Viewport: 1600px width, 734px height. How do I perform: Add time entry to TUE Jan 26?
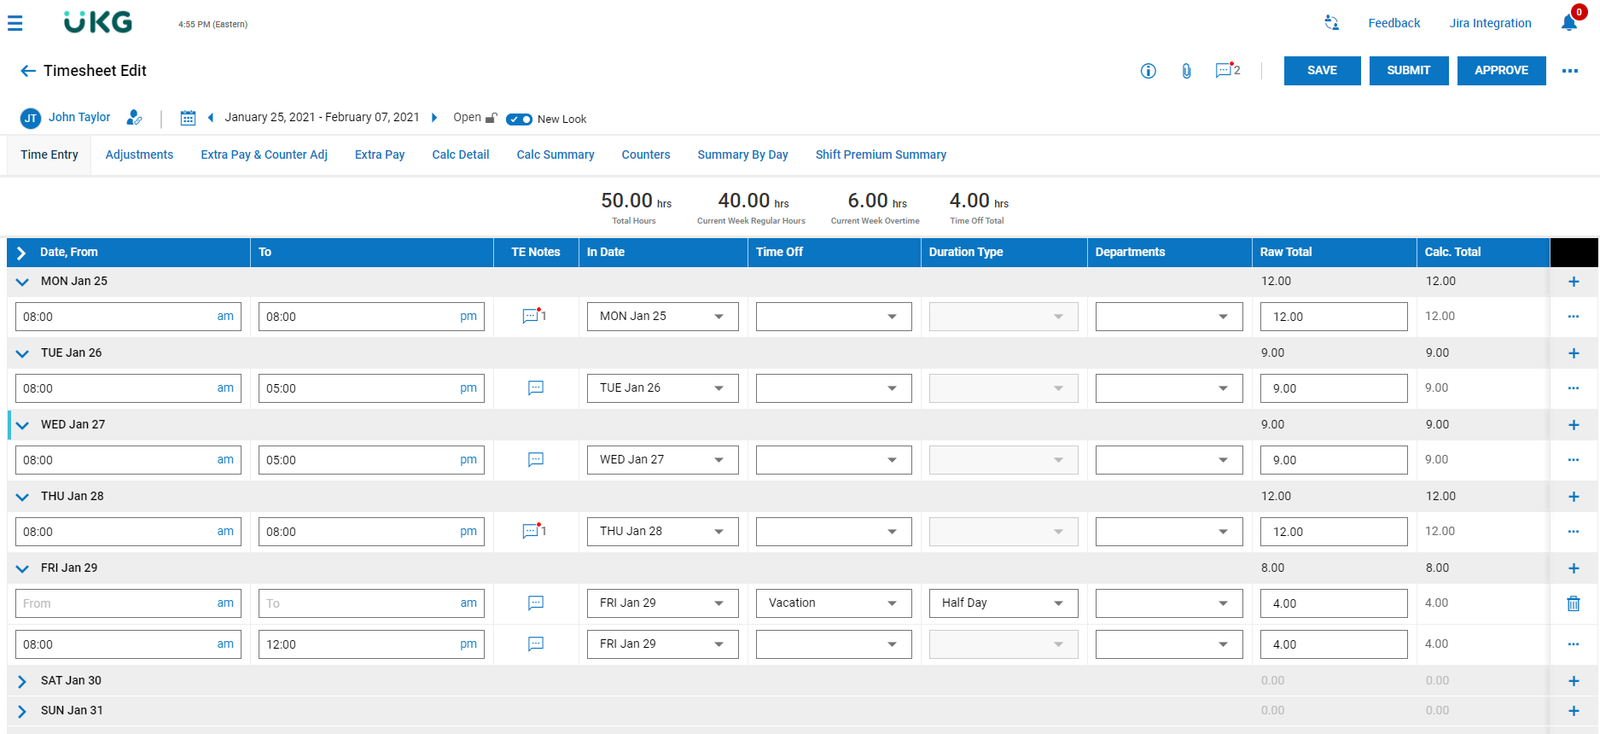[x=1573, y=353]
